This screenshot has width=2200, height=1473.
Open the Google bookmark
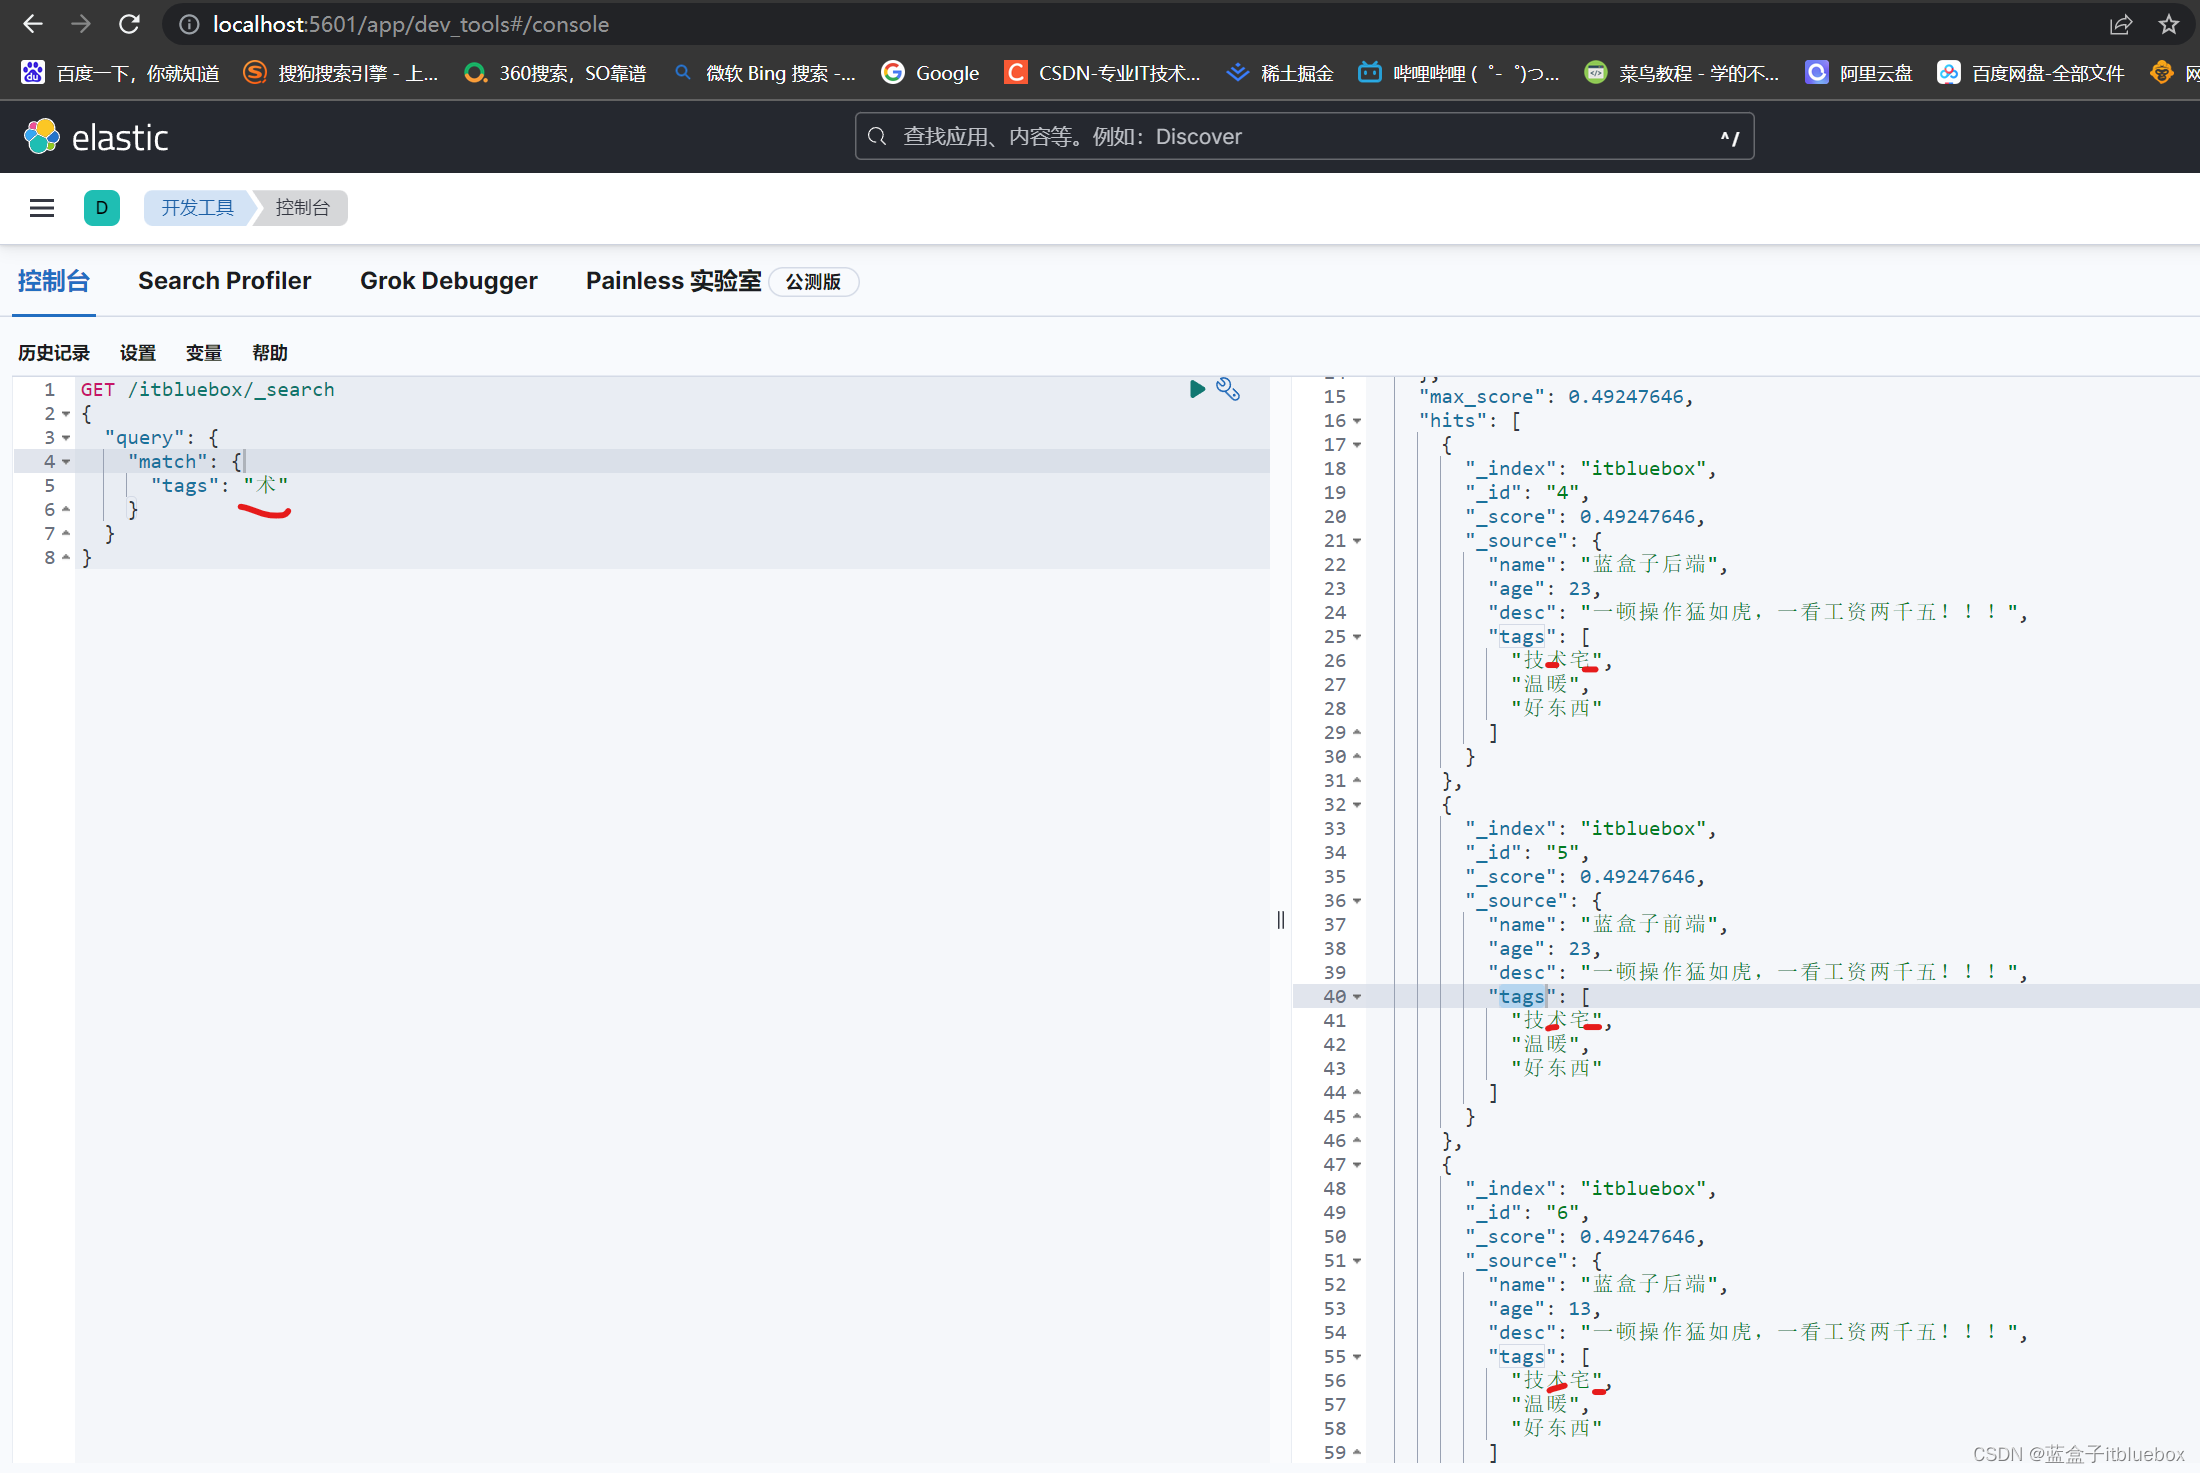pyautogui.click(x=930, y=73)
